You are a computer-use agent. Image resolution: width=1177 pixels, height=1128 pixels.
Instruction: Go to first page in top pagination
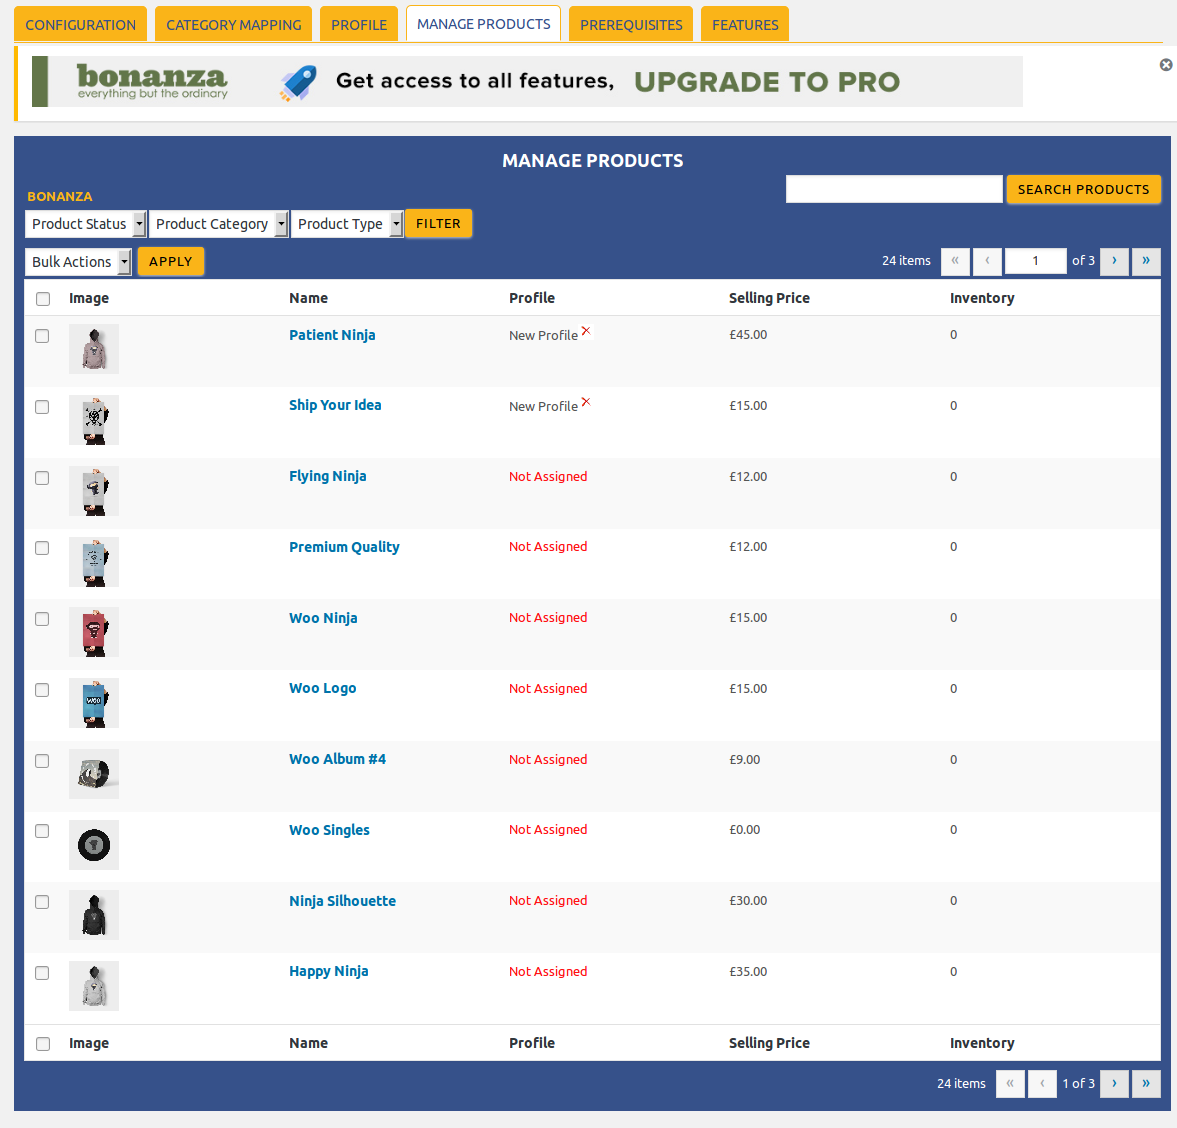click(955, 261)
